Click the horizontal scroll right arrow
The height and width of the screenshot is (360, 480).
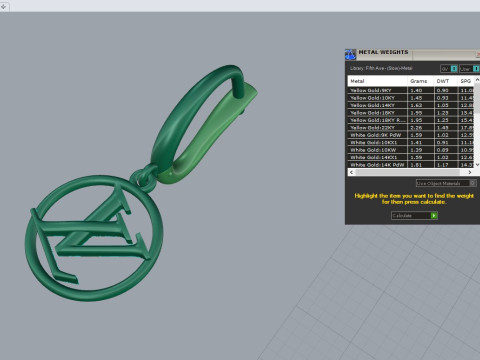[x=470, y=172]
